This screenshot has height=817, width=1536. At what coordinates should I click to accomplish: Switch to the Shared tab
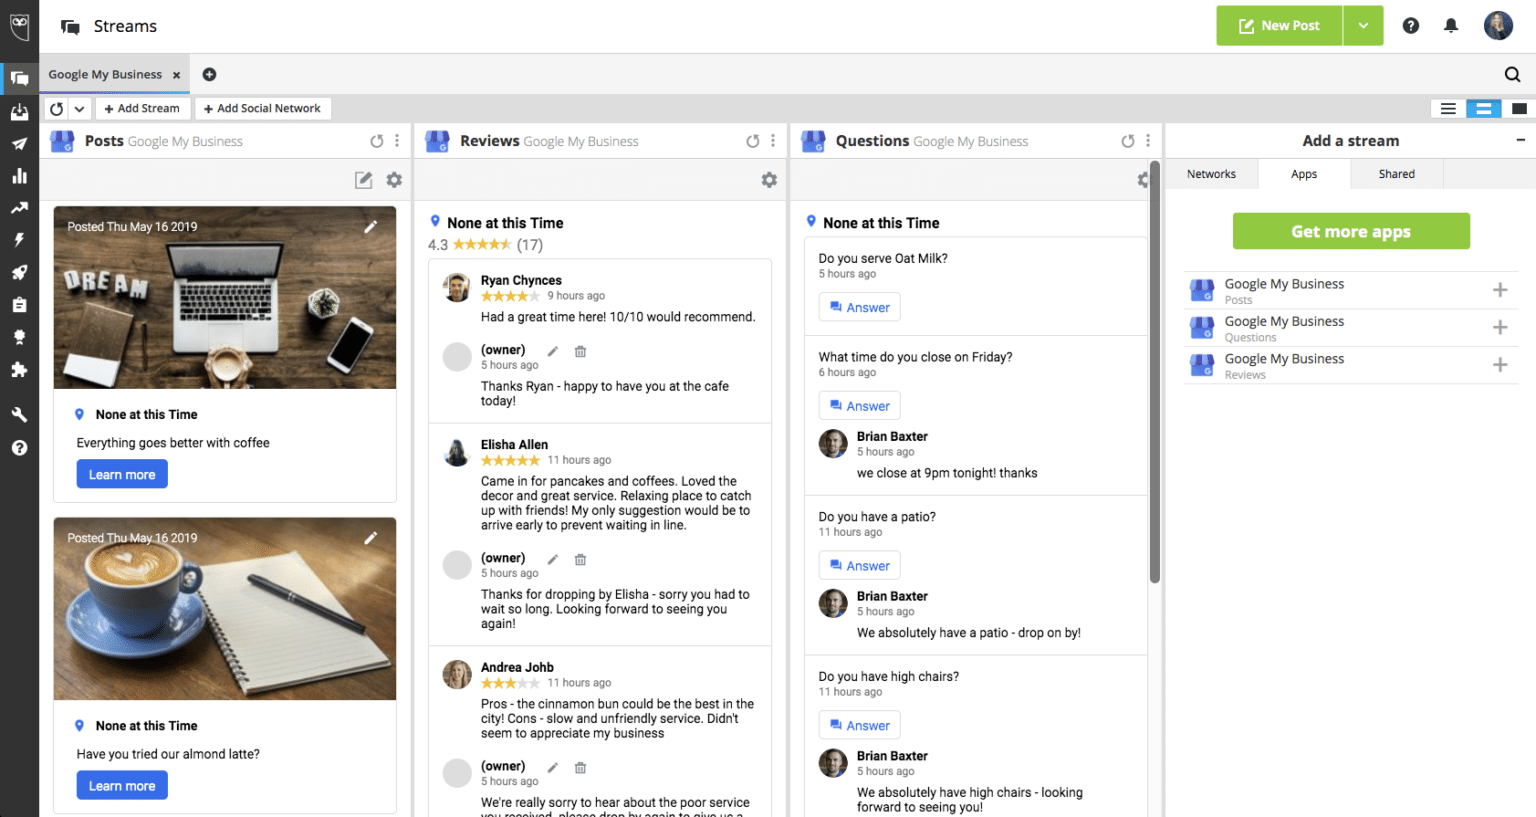coord(1396,173)
